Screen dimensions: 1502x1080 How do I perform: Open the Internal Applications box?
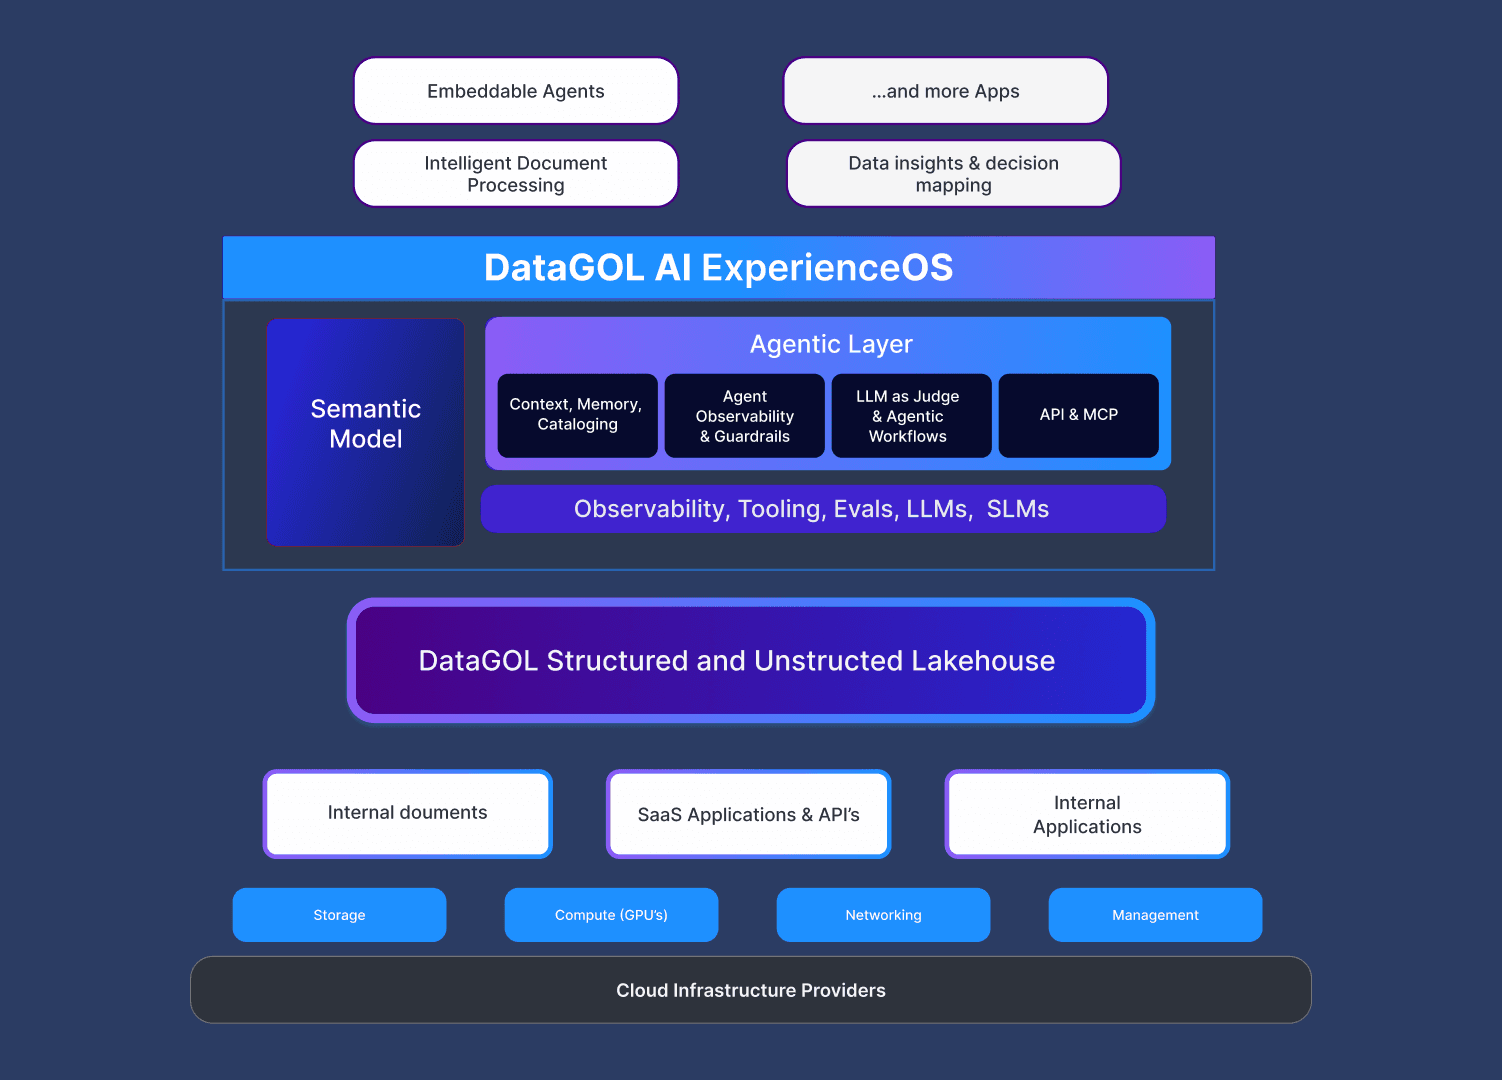[x=1088, y=814]
